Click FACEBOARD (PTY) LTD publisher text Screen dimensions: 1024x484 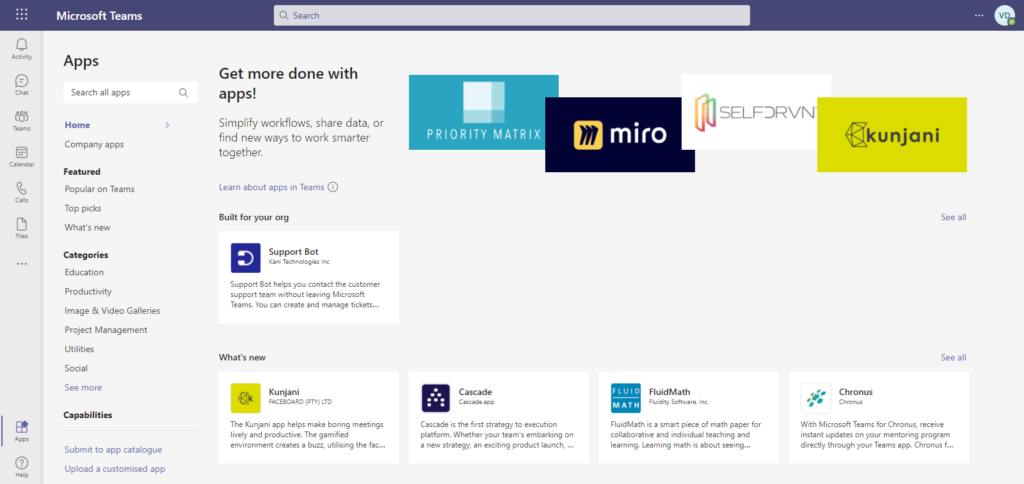[x=300, y=402]
